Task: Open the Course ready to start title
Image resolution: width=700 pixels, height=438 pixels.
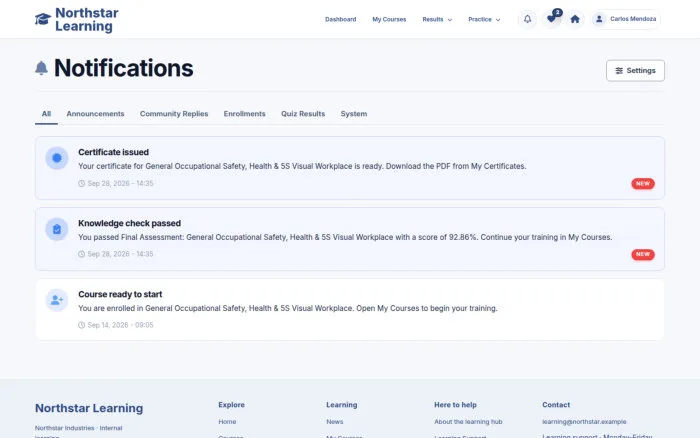Action: [120, 294]
